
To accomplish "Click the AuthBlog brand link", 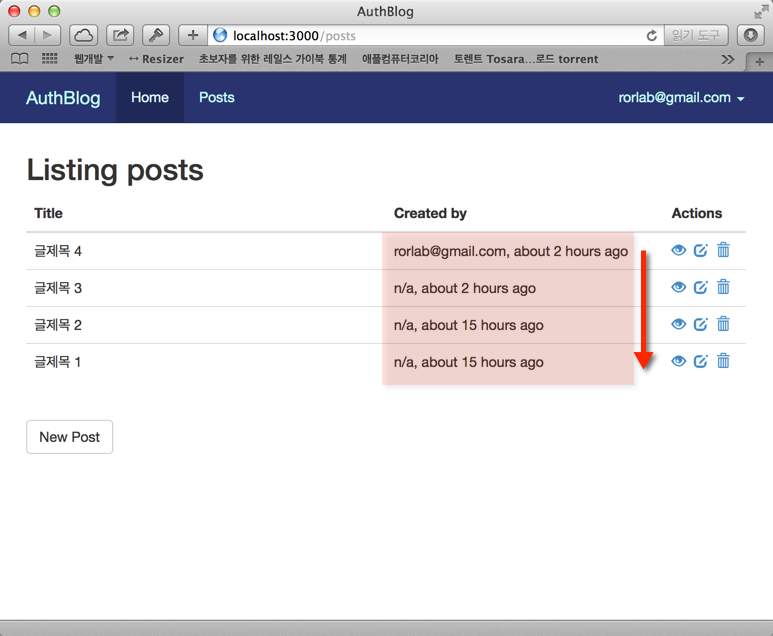I will (63, 98).
